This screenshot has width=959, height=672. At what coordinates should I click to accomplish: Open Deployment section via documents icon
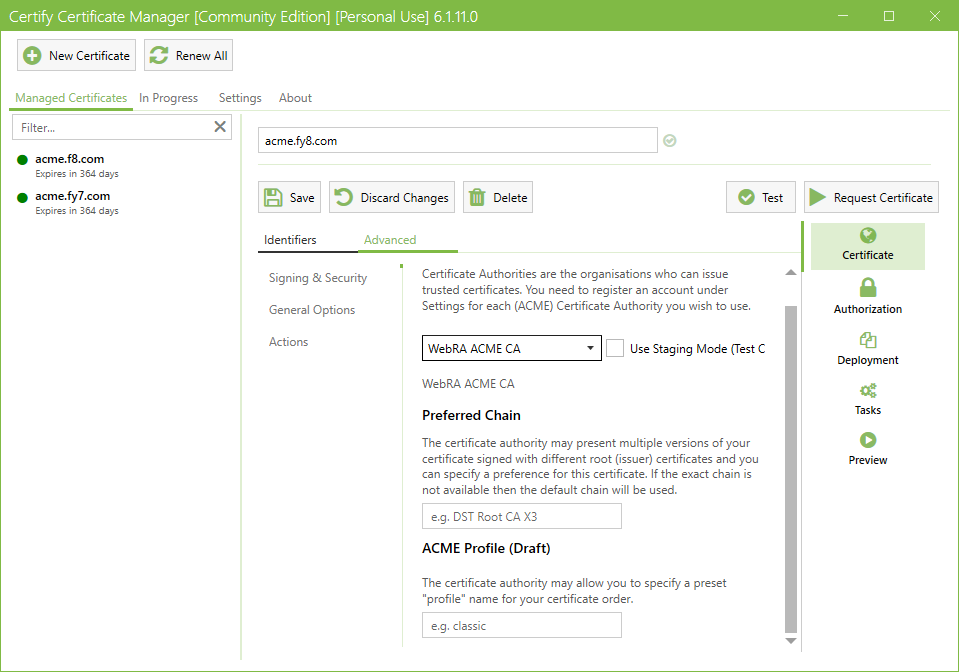(x=868, y=340)
